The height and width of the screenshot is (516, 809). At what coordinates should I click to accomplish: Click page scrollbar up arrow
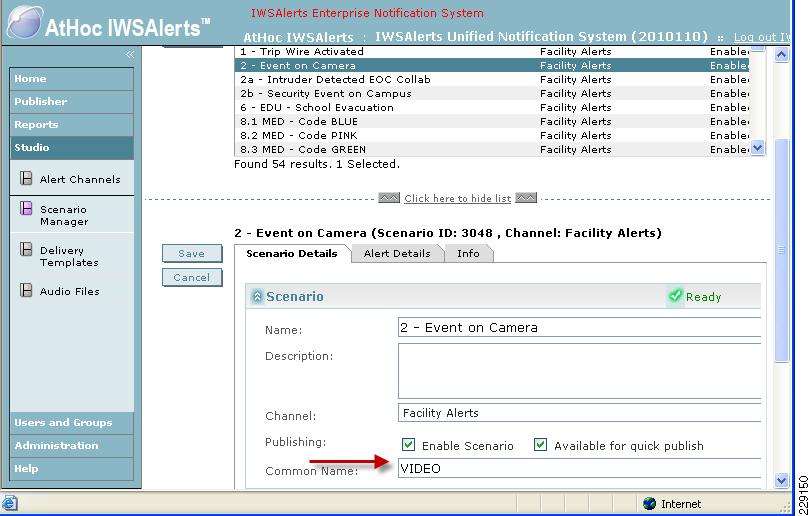(781, 54)
